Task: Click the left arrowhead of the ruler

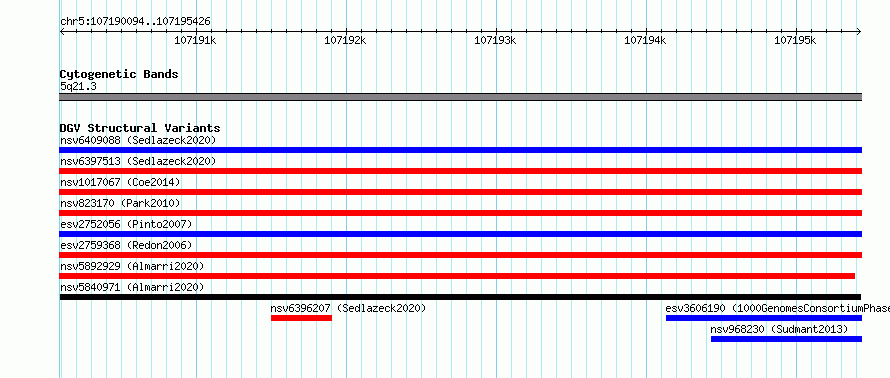Action: point(62,31)
